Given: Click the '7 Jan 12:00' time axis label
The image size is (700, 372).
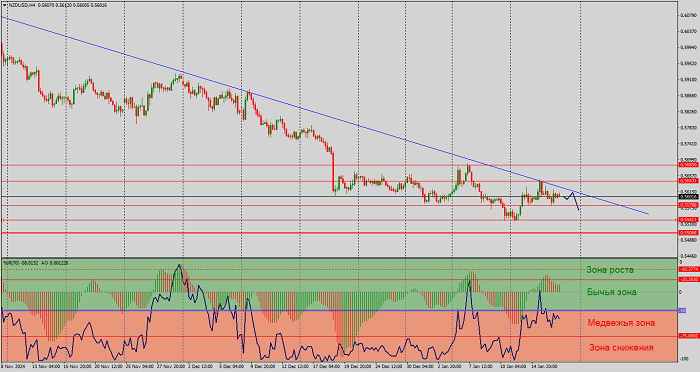Looking at the screenshot, I should pyautogui.click(x=482, y=366).
